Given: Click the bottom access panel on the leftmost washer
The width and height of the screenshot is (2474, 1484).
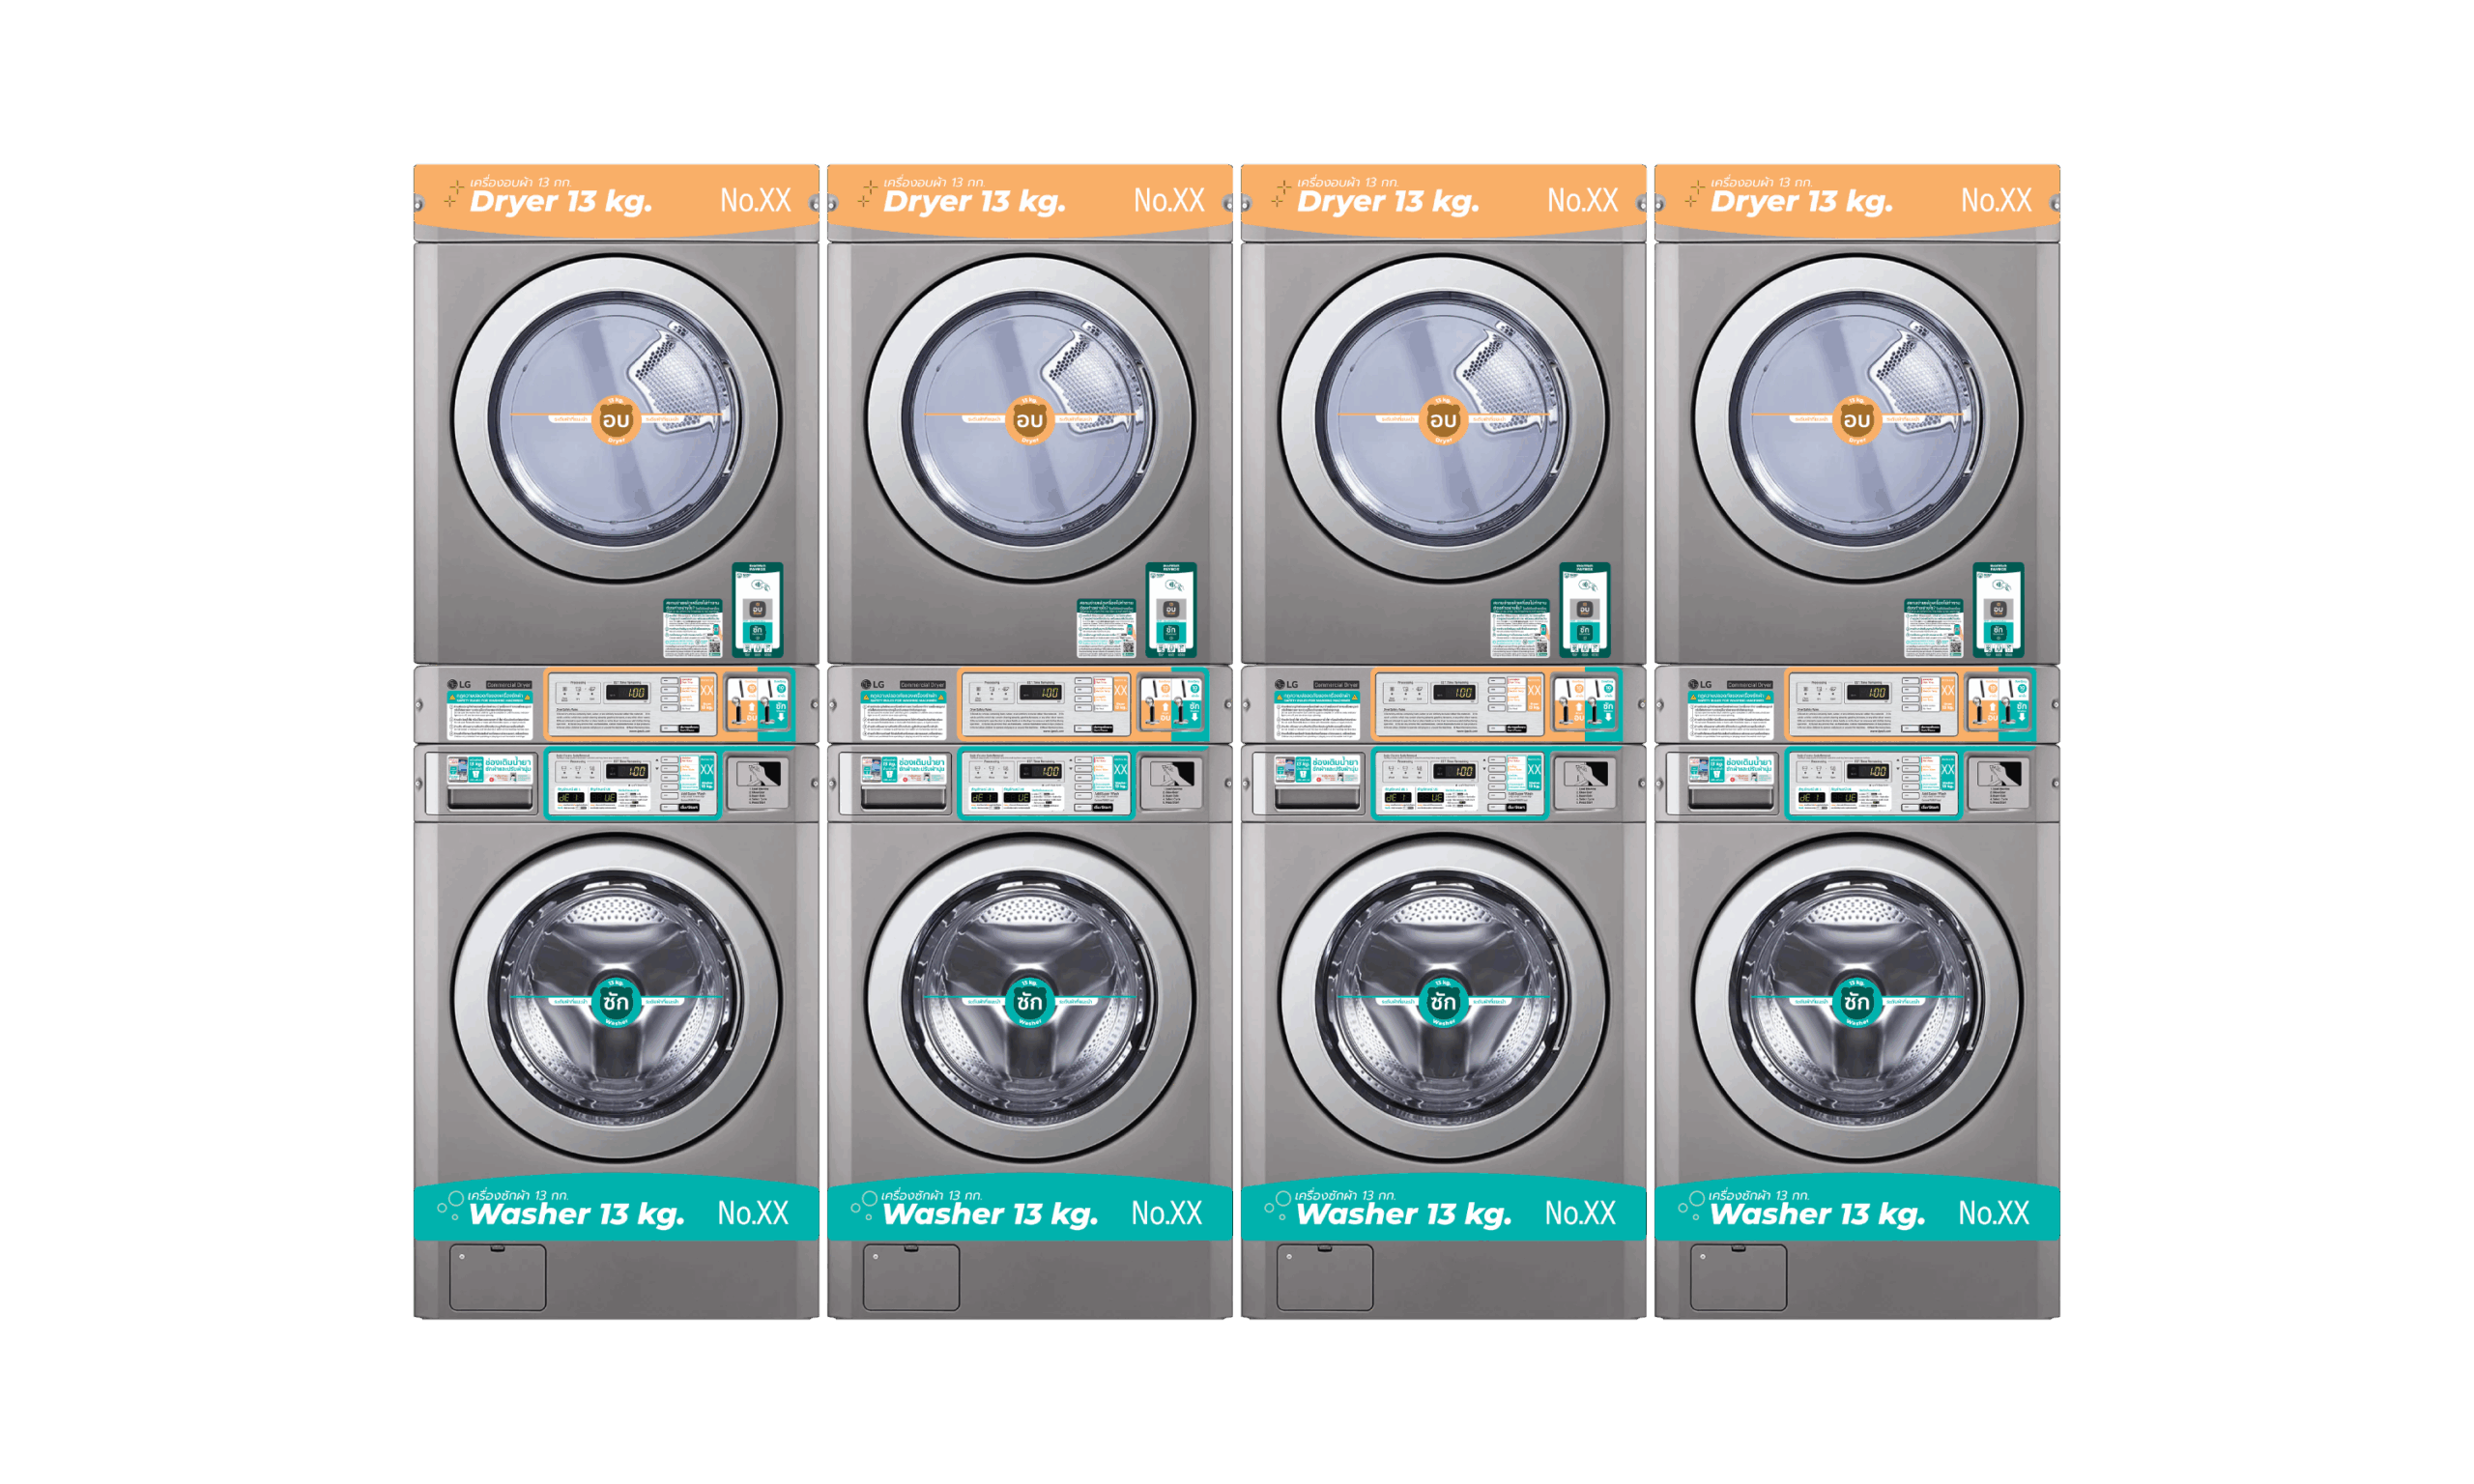Looking at the screenshot, I should (x=497, y=1277).
